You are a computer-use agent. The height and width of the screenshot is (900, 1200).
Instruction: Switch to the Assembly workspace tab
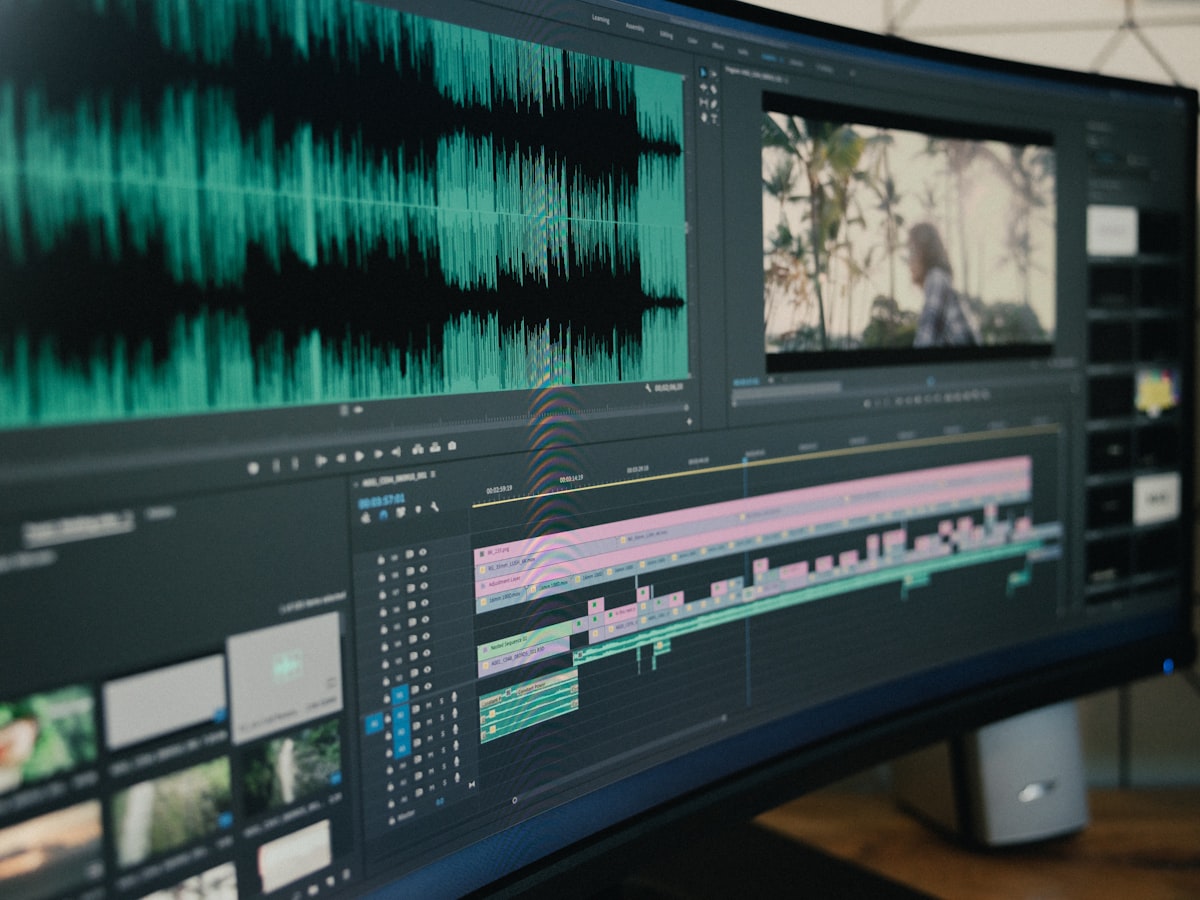pos(635,27)
